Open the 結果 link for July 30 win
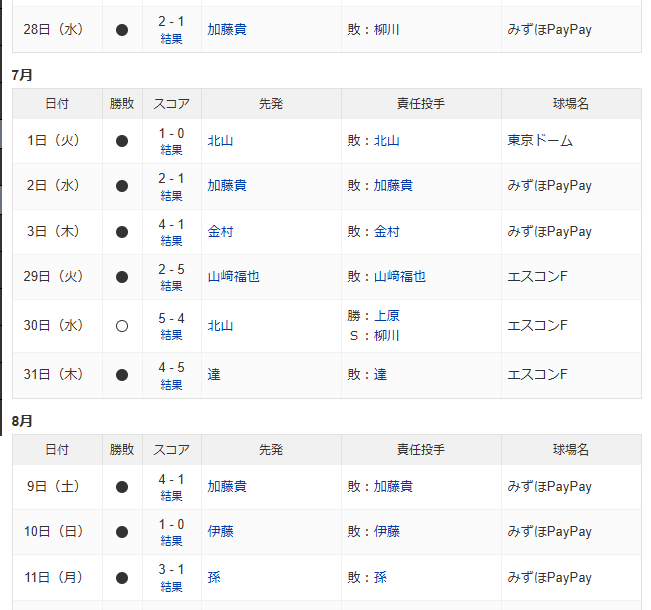This screenshot has width=651, height=610. (172, 335)
